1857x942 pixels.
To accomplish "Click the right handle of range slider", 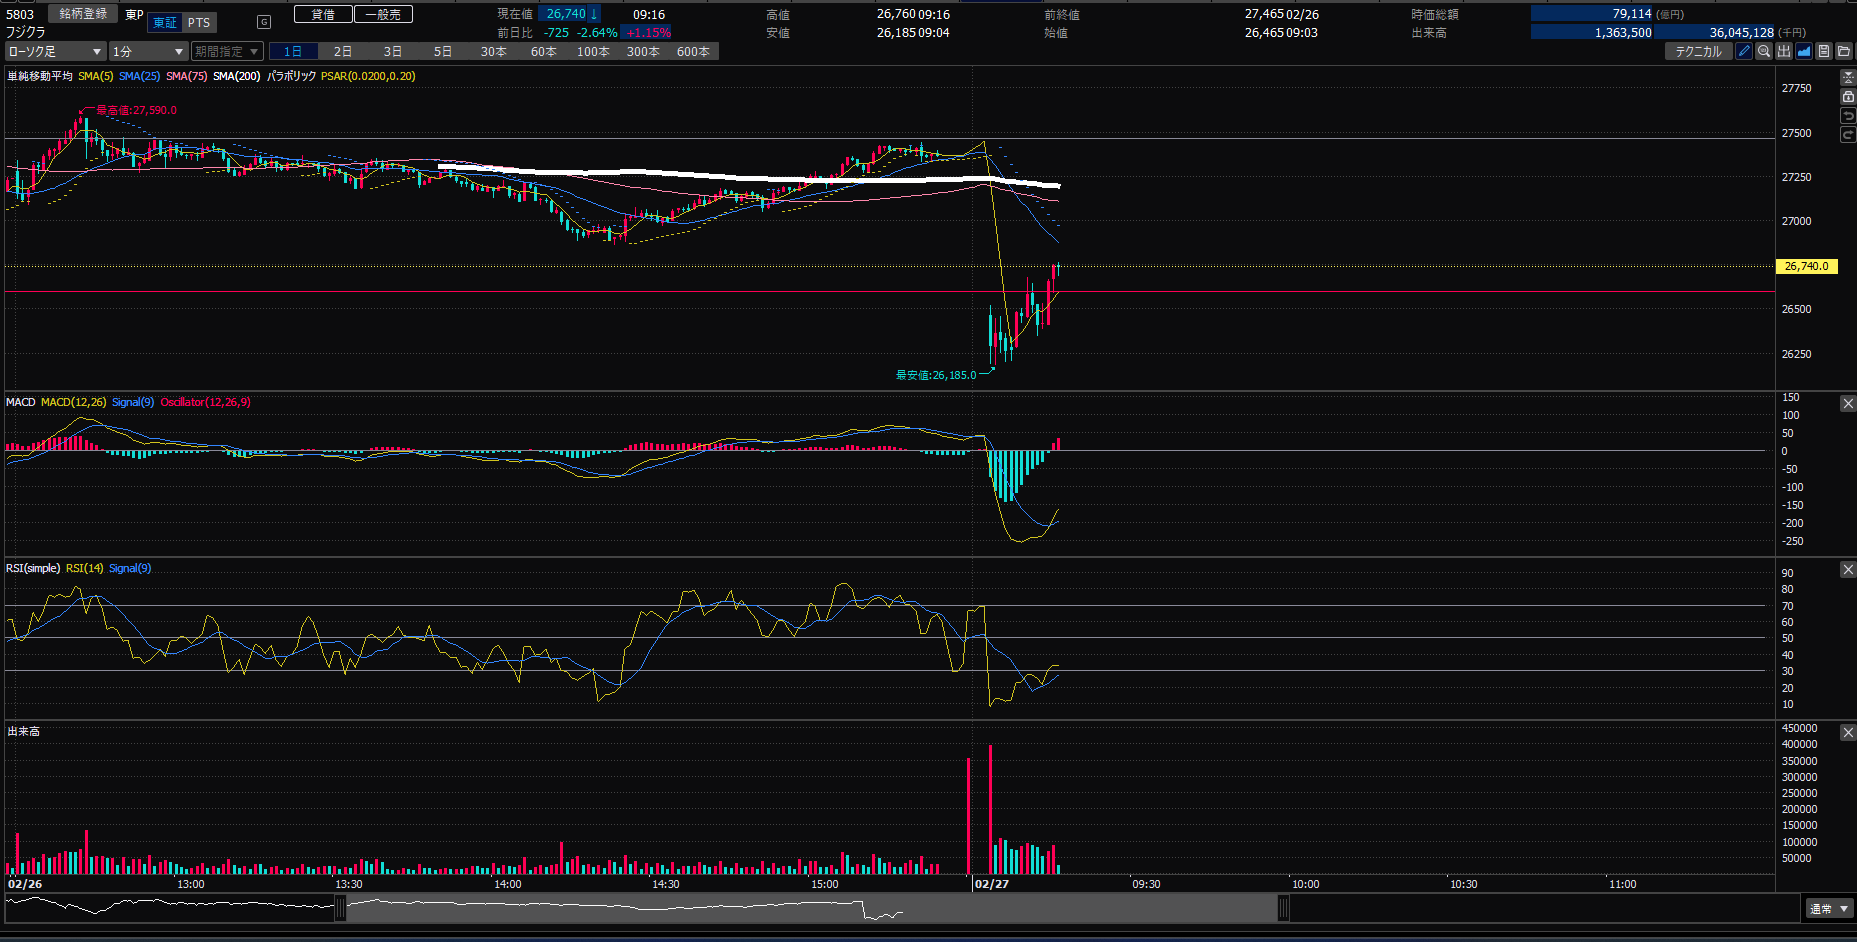I will click(x=1283, y=908).
